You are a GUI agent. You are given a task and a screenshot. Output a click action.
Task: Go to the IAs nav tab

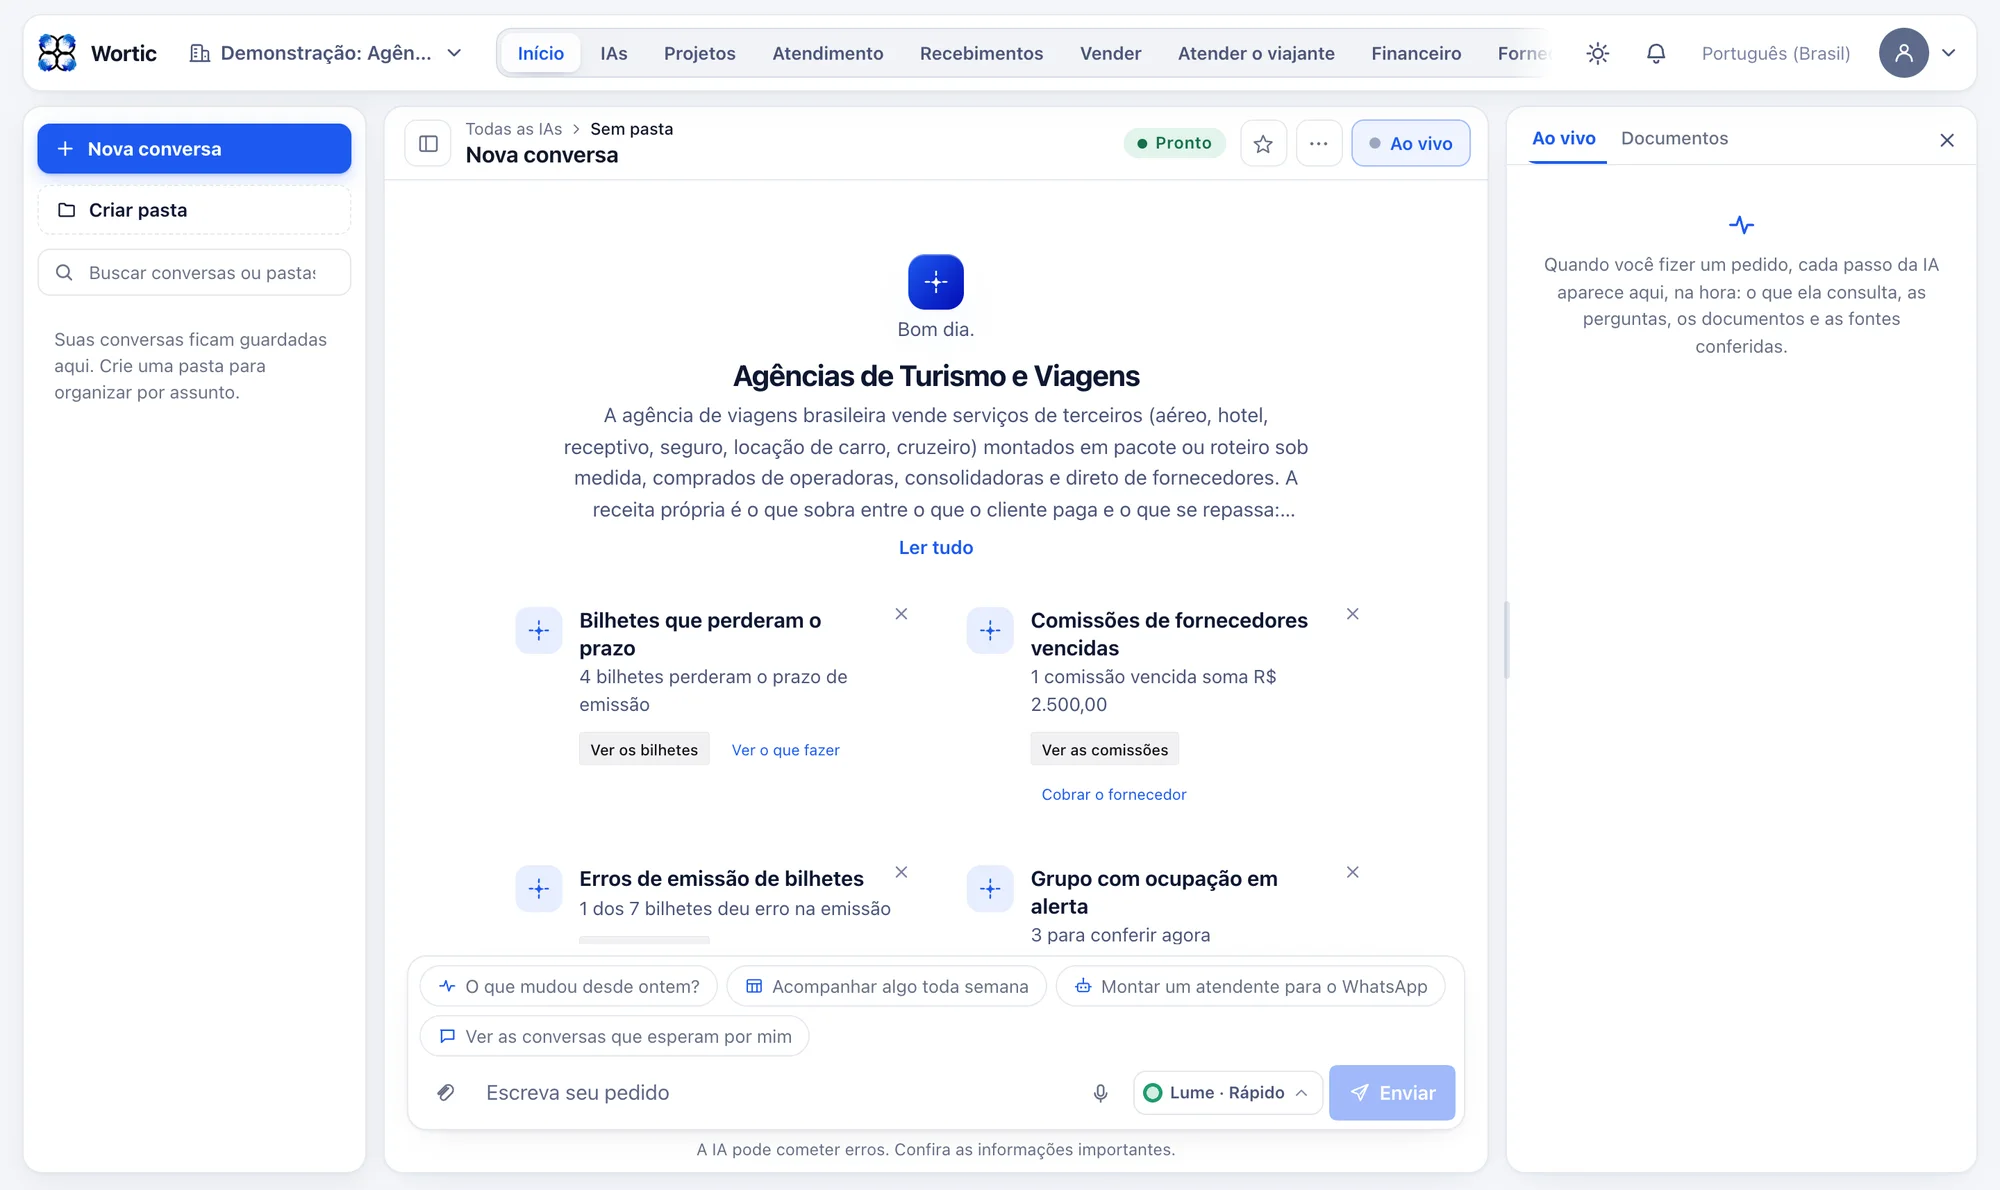[x=614, y=53]
